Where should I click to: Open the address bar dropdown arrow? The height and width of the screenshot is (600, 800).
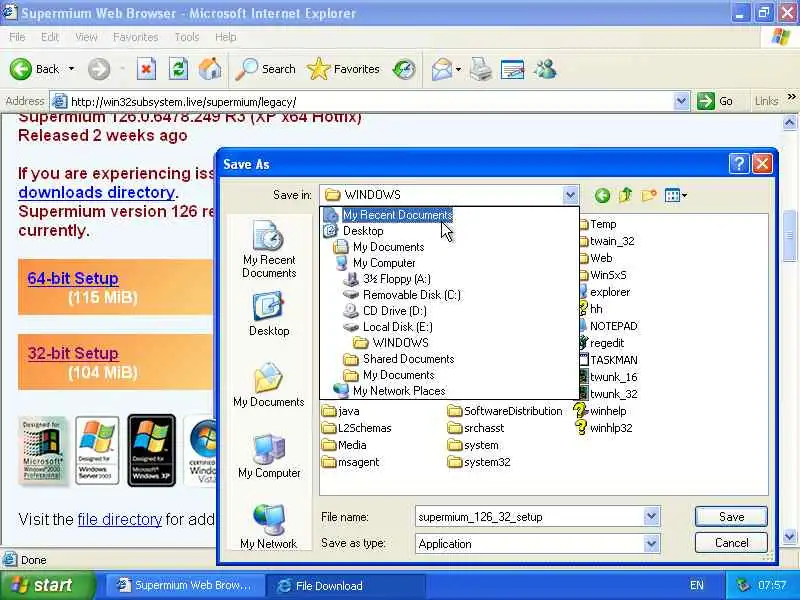[681, 101]
